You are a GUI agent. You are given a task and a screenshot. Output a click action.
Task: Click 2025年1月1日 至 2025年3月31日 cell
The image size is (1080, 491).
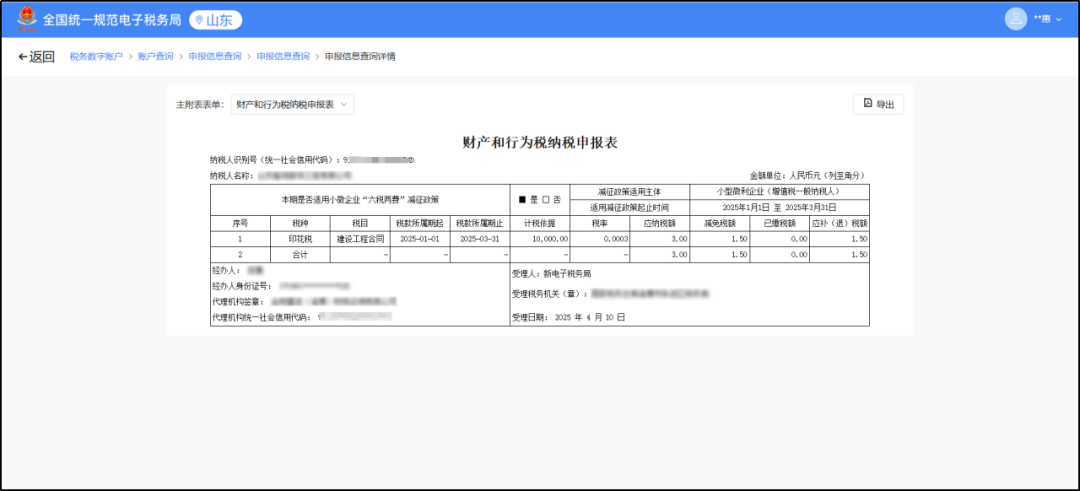point(780,207)
